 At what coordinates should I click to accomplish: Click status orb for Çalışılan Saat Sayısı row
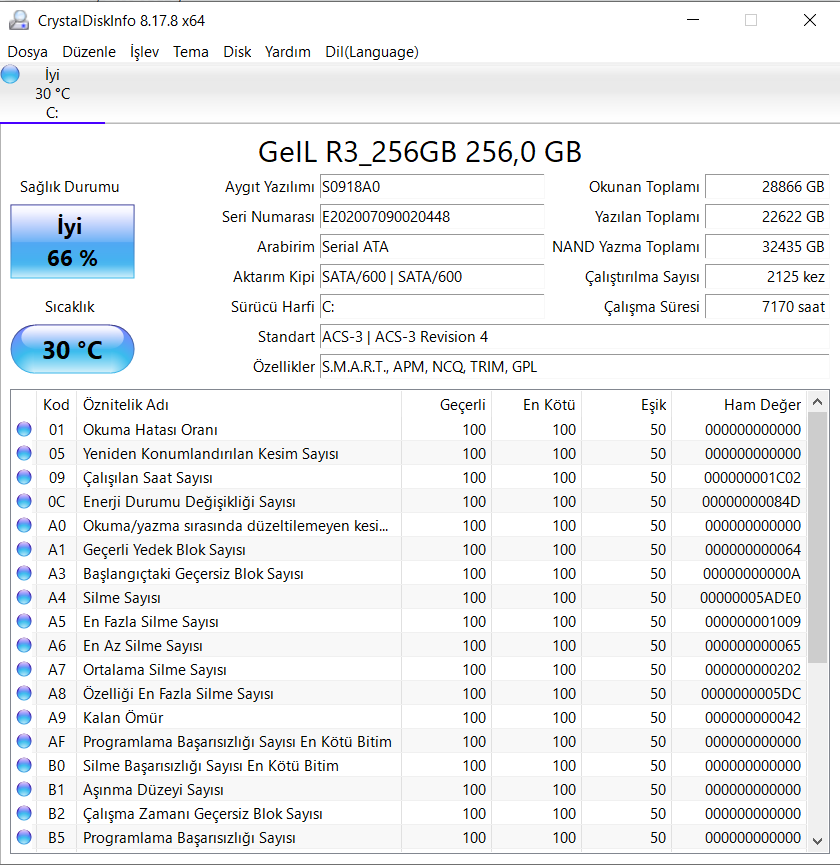tap(24, 478)
